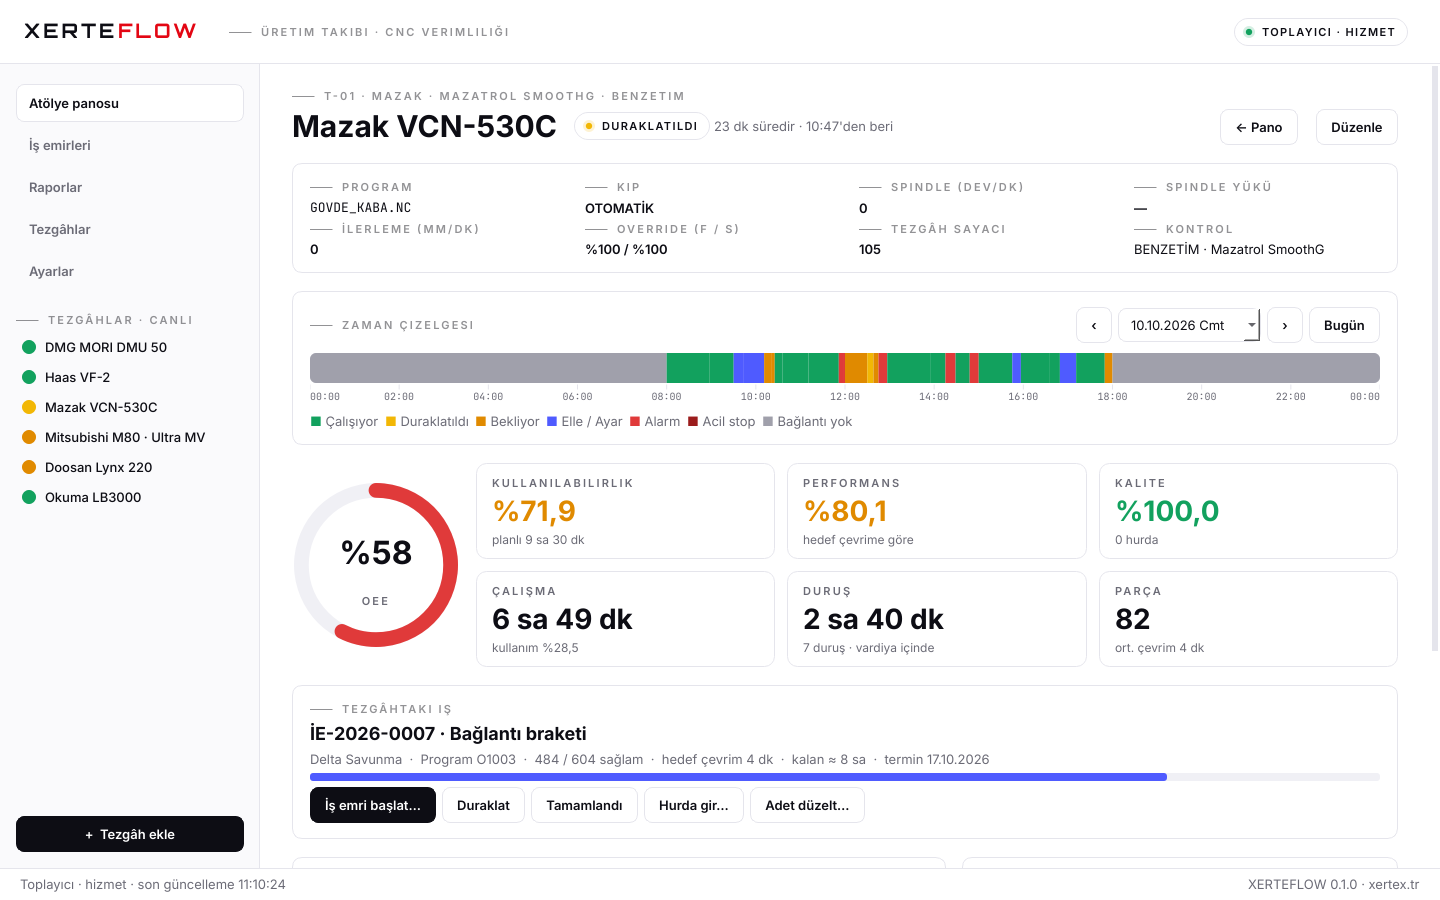Screen dimensions: 1440x900
Task: Click the work order progress bar
Action: point(845,777)
